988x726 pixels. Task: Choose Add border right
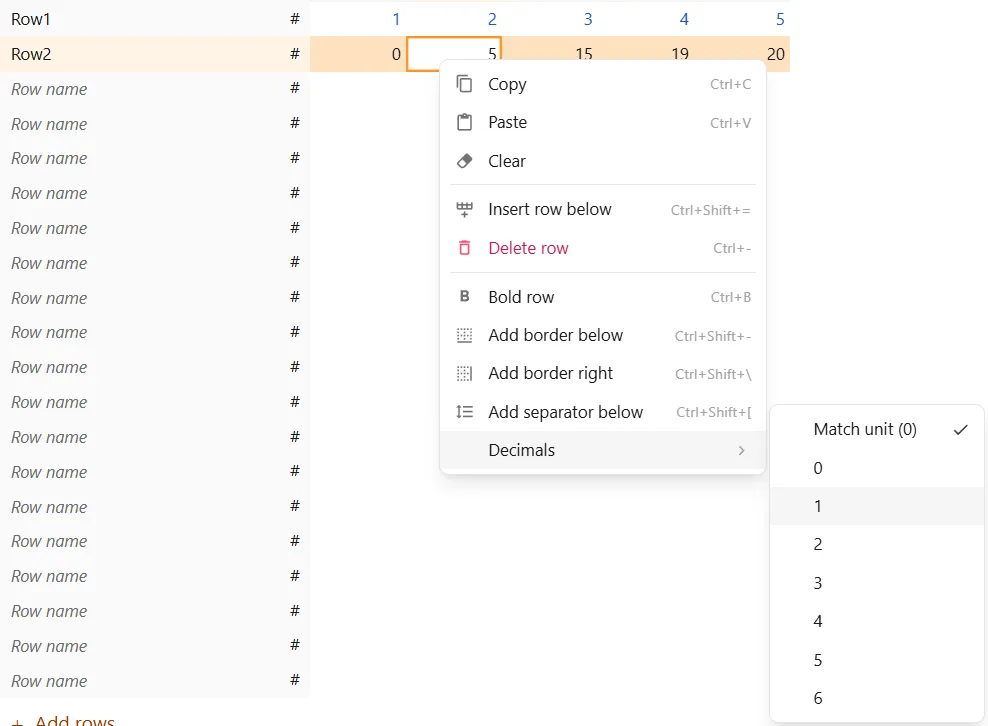point(603,374)
